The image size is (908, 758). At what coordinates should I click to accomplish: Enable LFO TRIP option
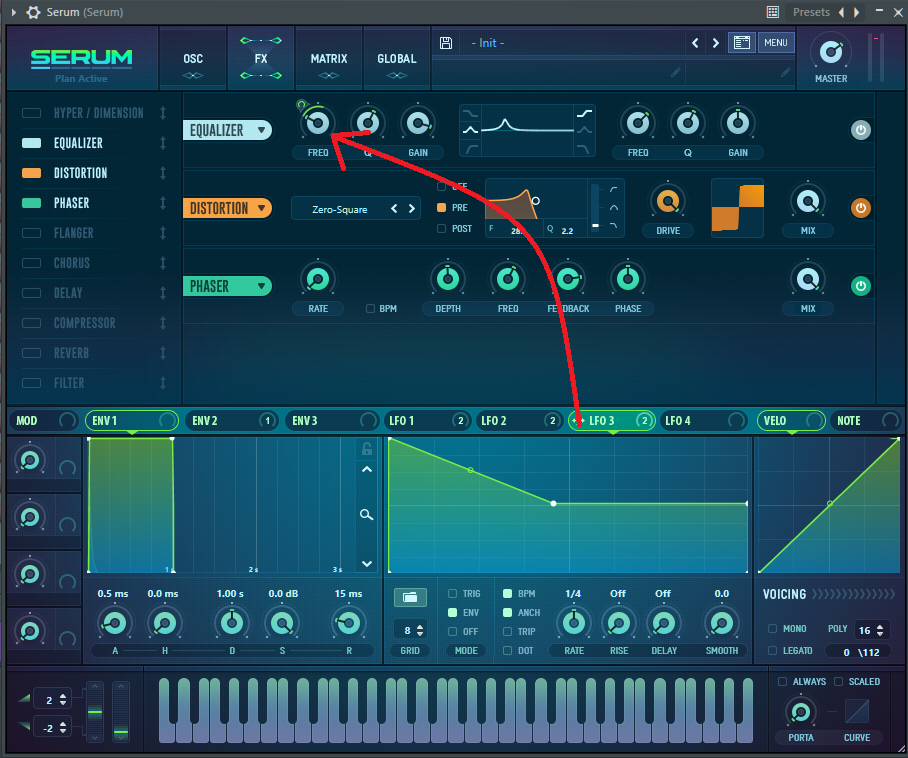[507, 632]
